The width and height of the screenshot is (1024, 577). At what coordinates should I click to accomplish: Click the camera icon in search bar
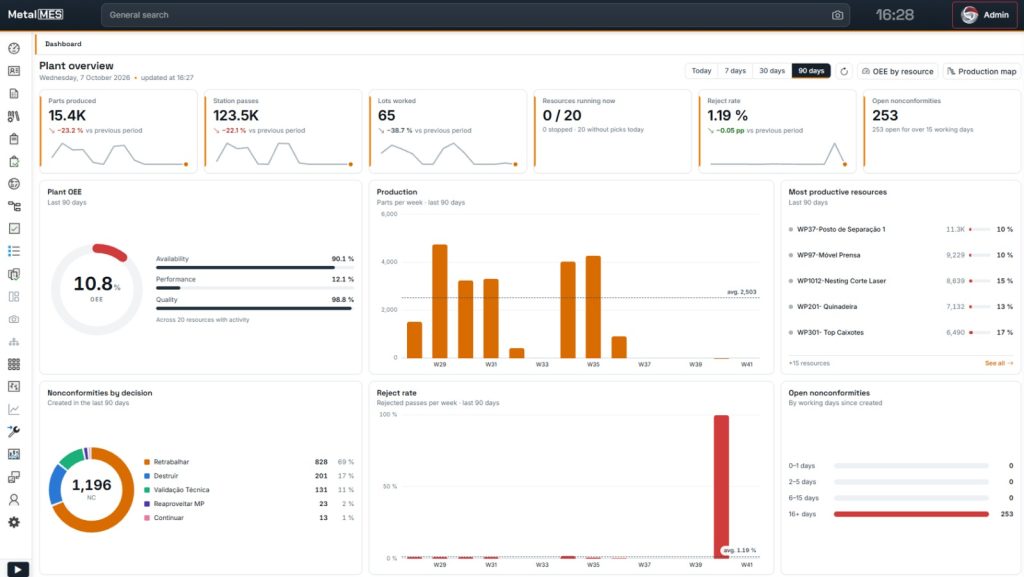pyautogui.click(x=837, y=15)
